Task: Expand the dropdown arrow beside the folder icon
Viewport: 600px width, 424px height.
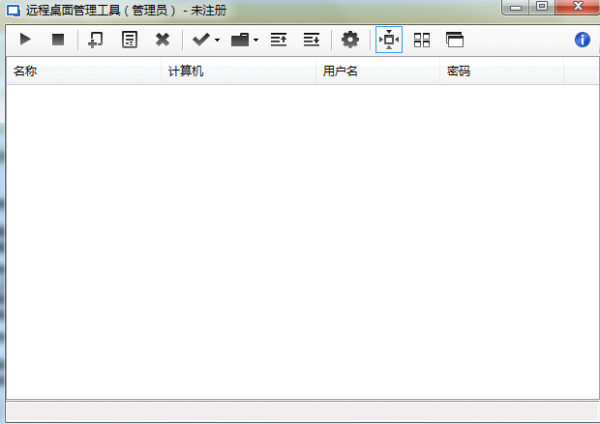Action: [256, 40]
